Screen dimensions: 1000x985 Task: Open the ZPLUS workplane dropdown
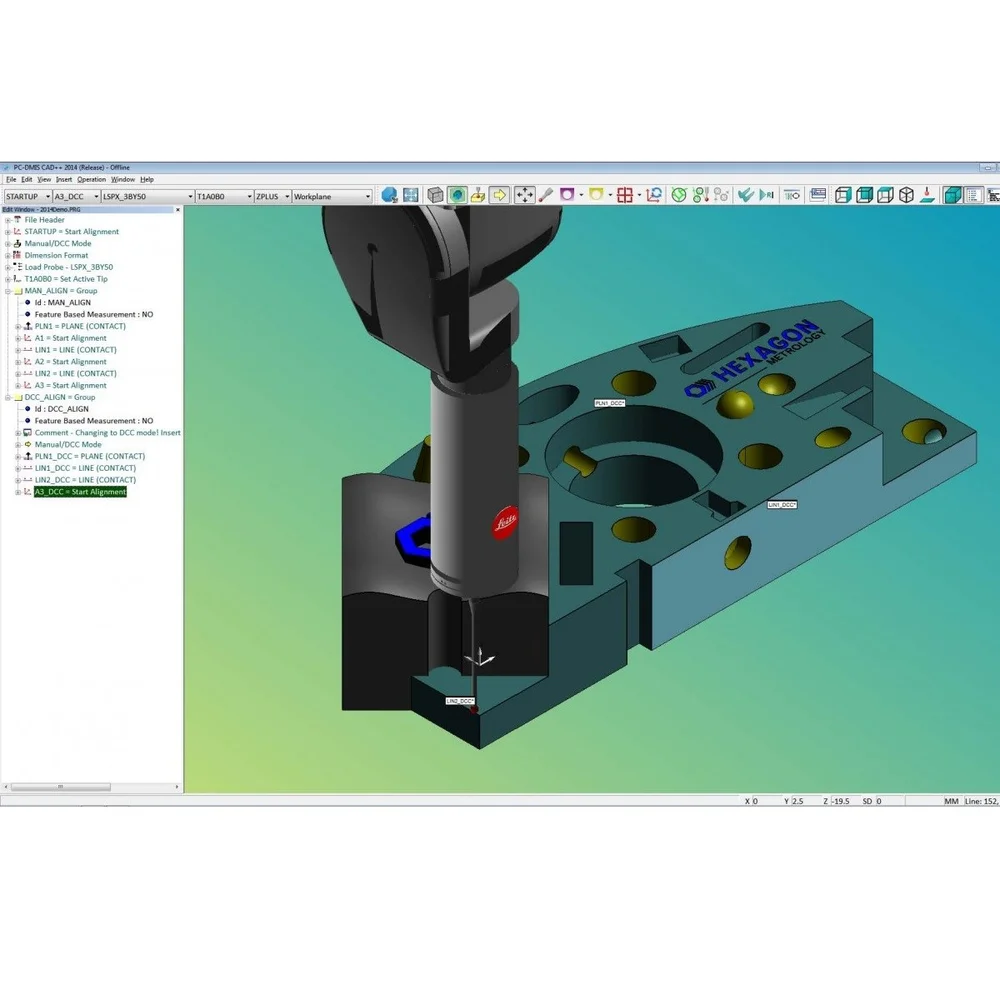tap(287, 196)
